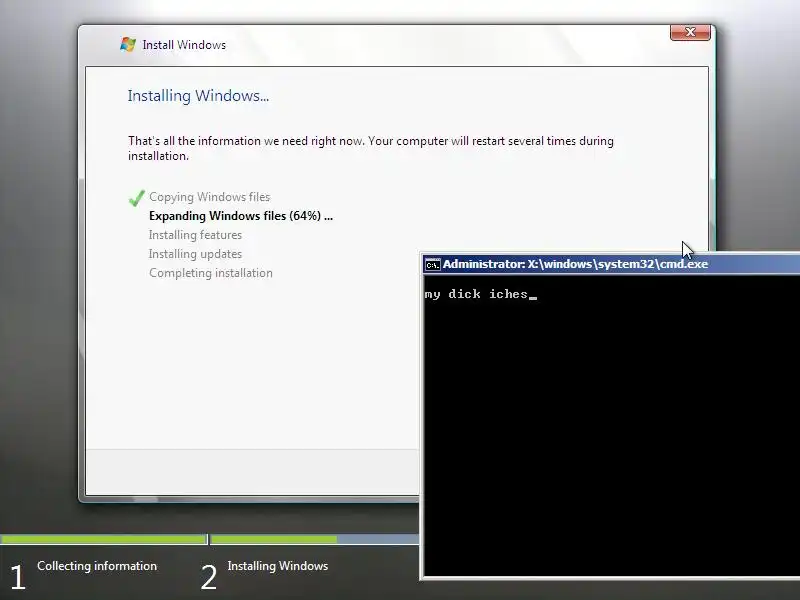This screenshot has height=600, width=800.
Task: Click the 'Collecting information' stage label
Action: (x=97, y=566)
